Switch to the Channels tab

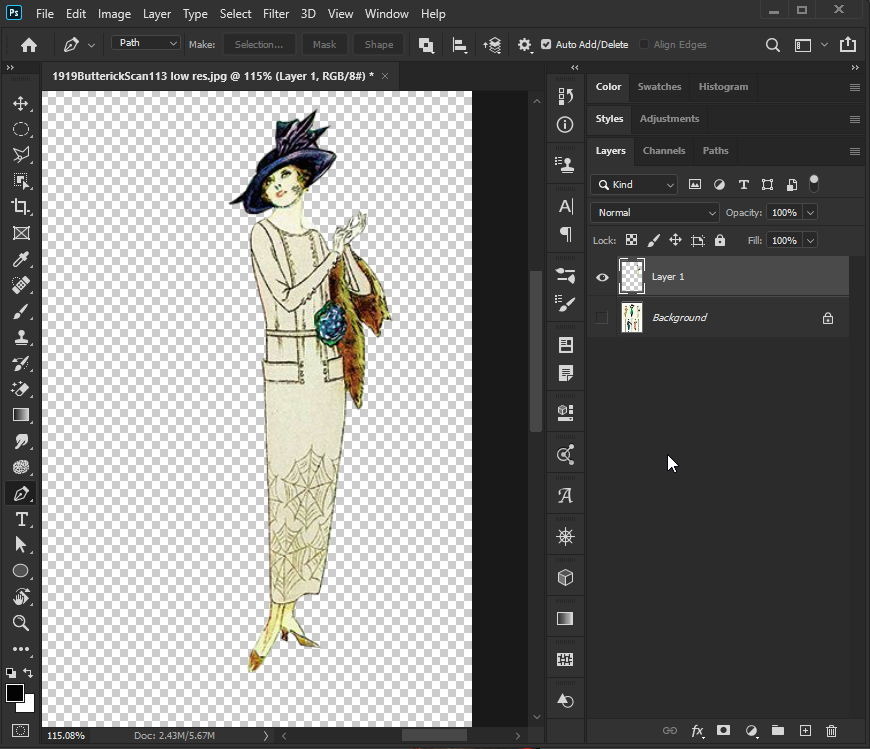point(664,151)
